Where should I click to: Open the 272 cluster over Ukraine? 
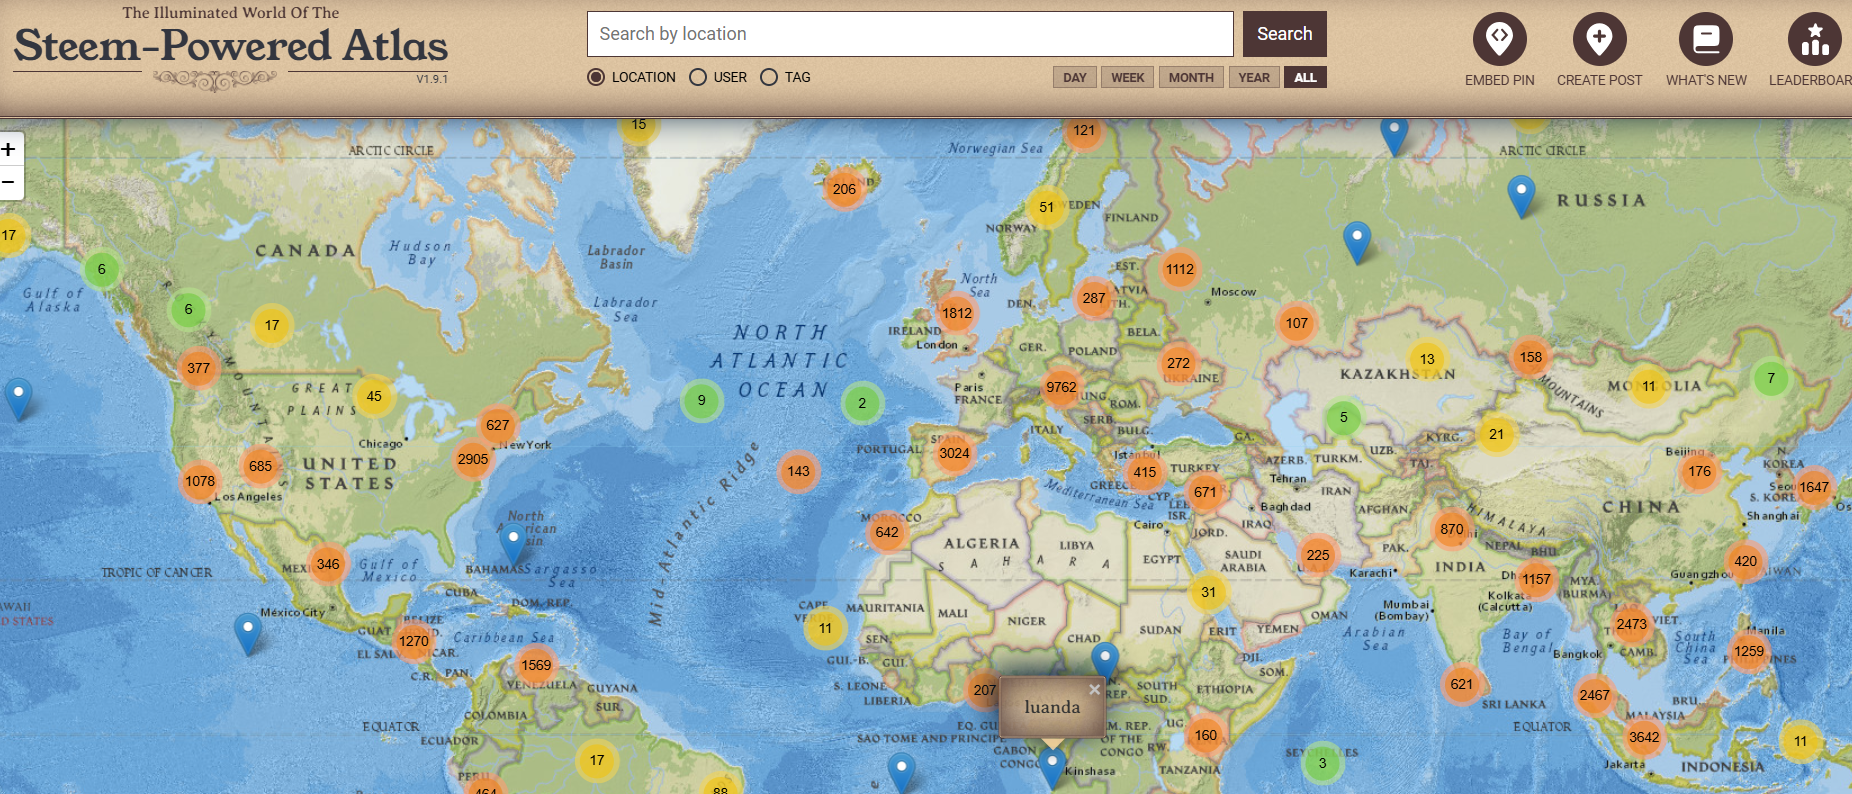click(x=1179, y=363)
